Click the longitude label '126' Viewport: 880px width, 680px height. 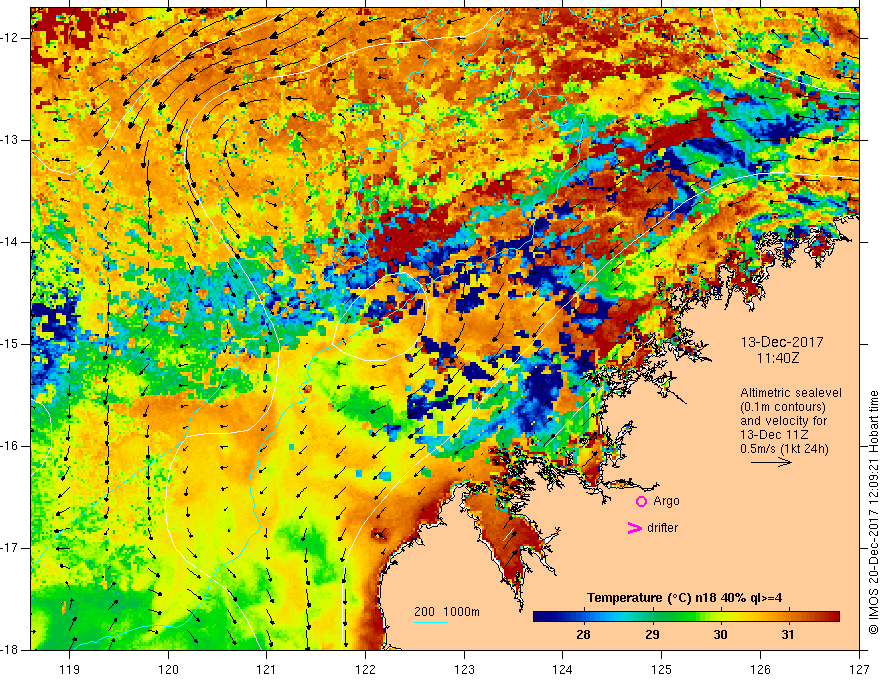760,669
